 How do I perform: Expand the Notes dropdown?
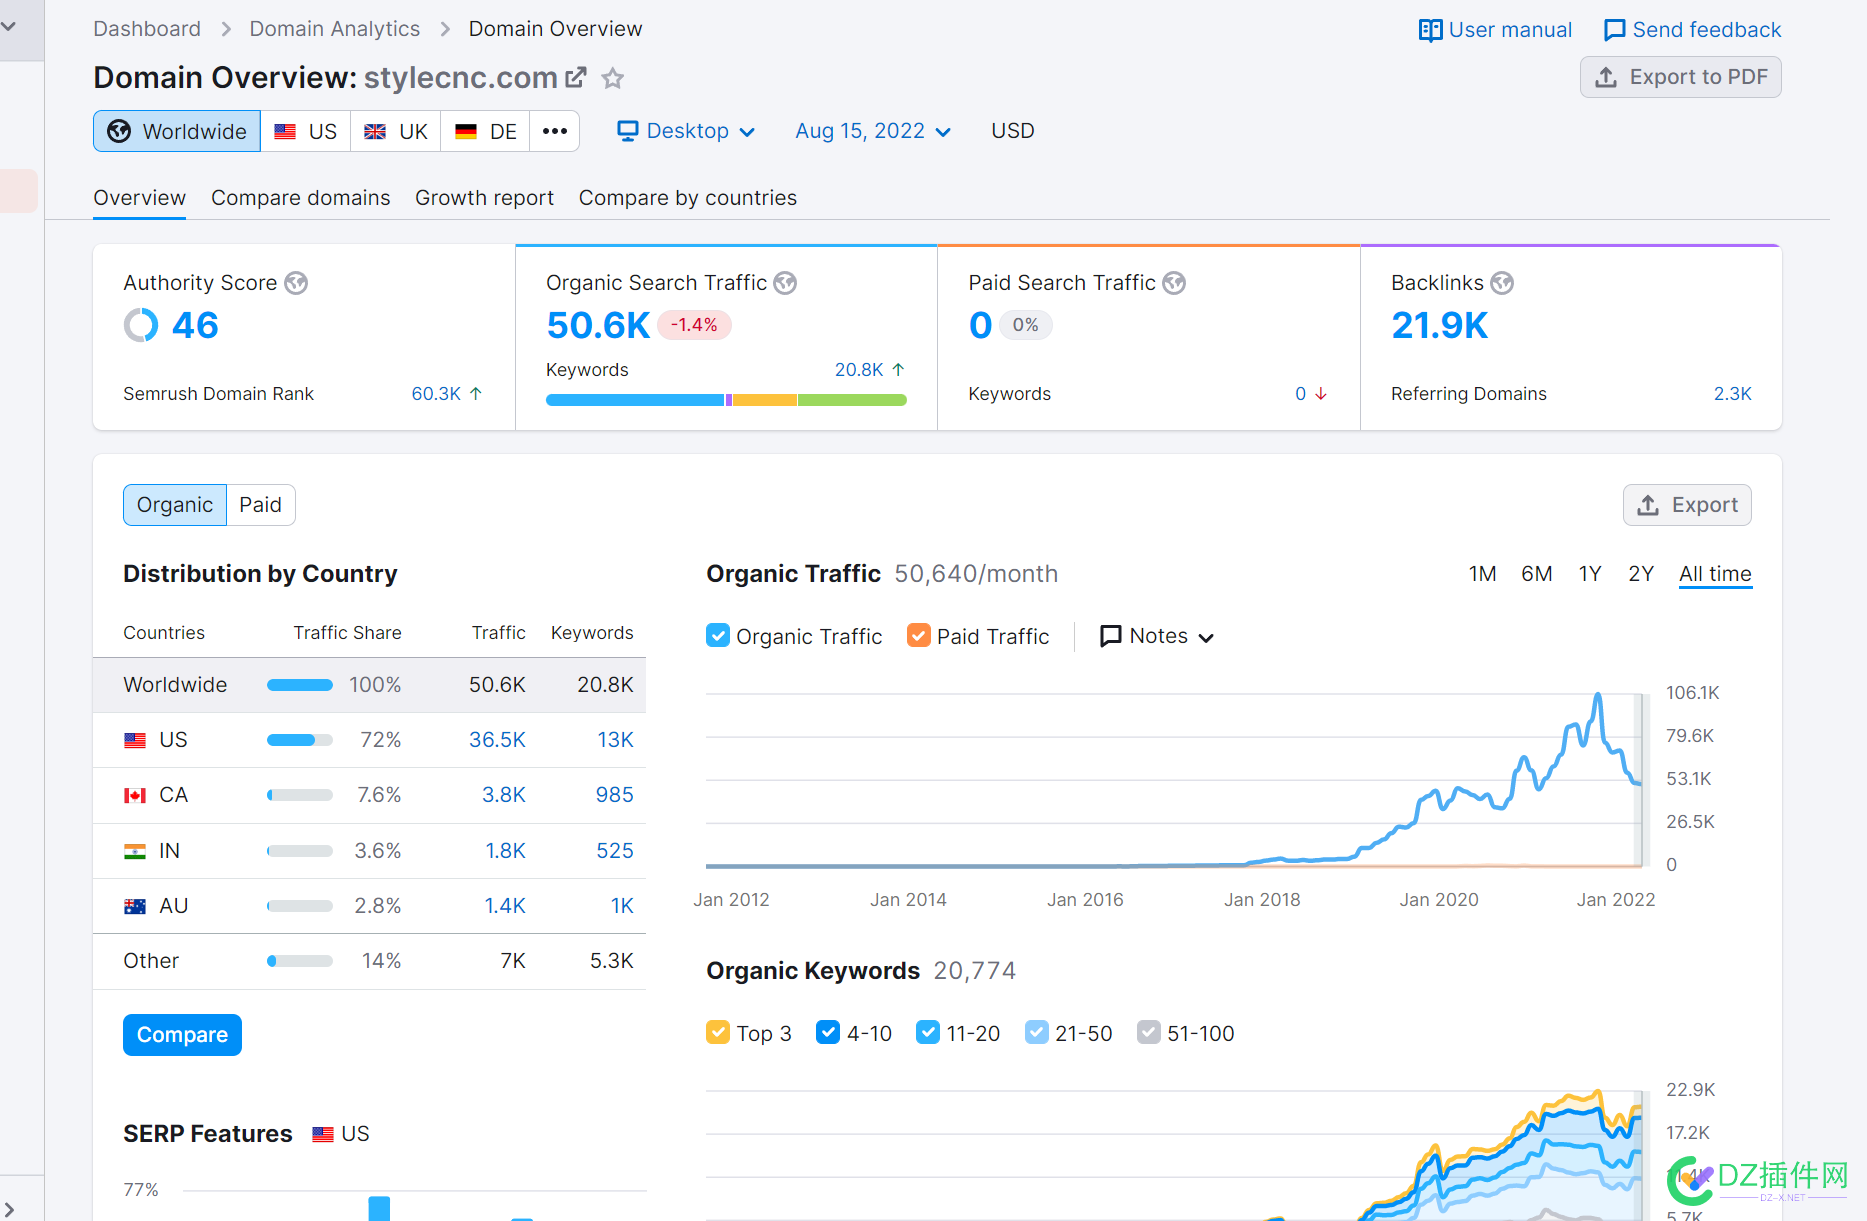(1157, 636)
